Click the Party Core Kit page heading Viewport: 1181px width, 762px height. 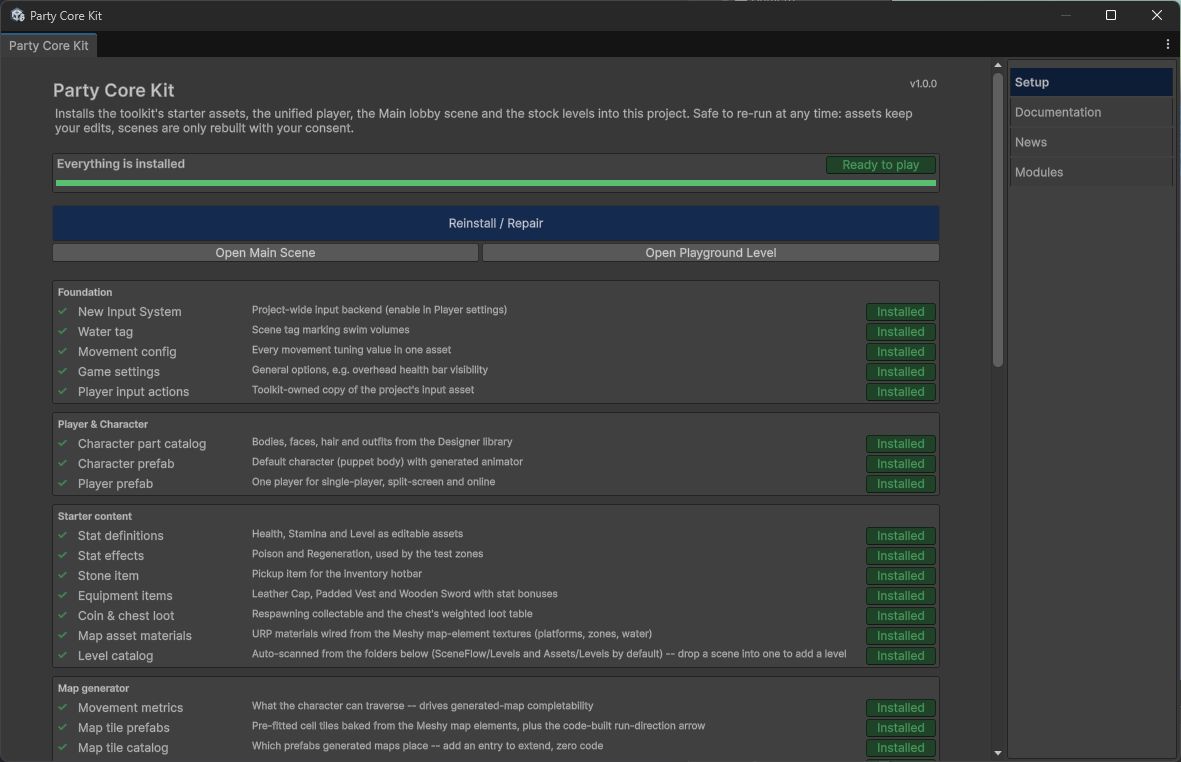[x=113, y=90]
